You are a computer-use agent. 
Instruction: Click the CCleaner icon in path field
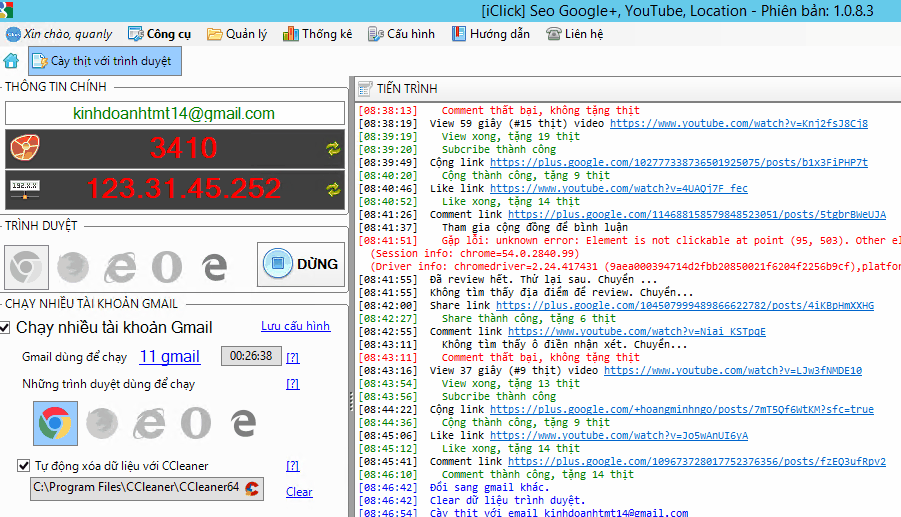(252, 488)
